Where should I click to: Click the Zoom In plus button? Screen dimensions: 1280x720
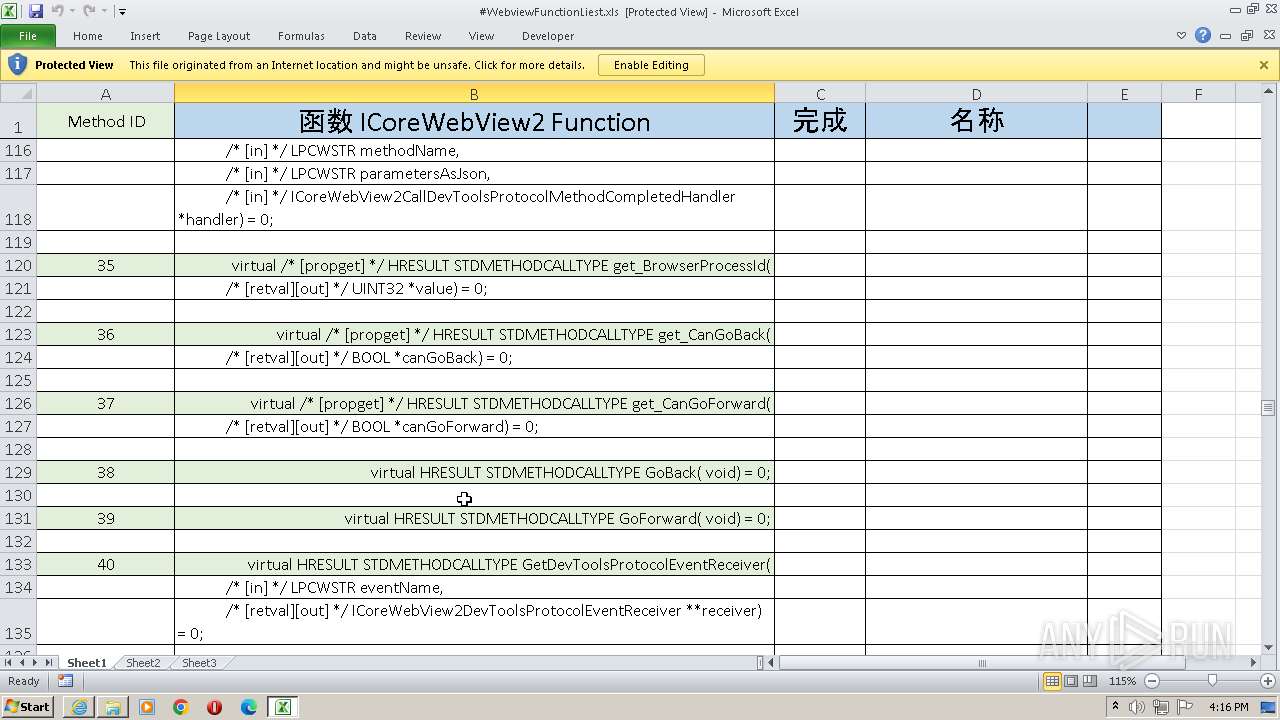pos(1267,681)
